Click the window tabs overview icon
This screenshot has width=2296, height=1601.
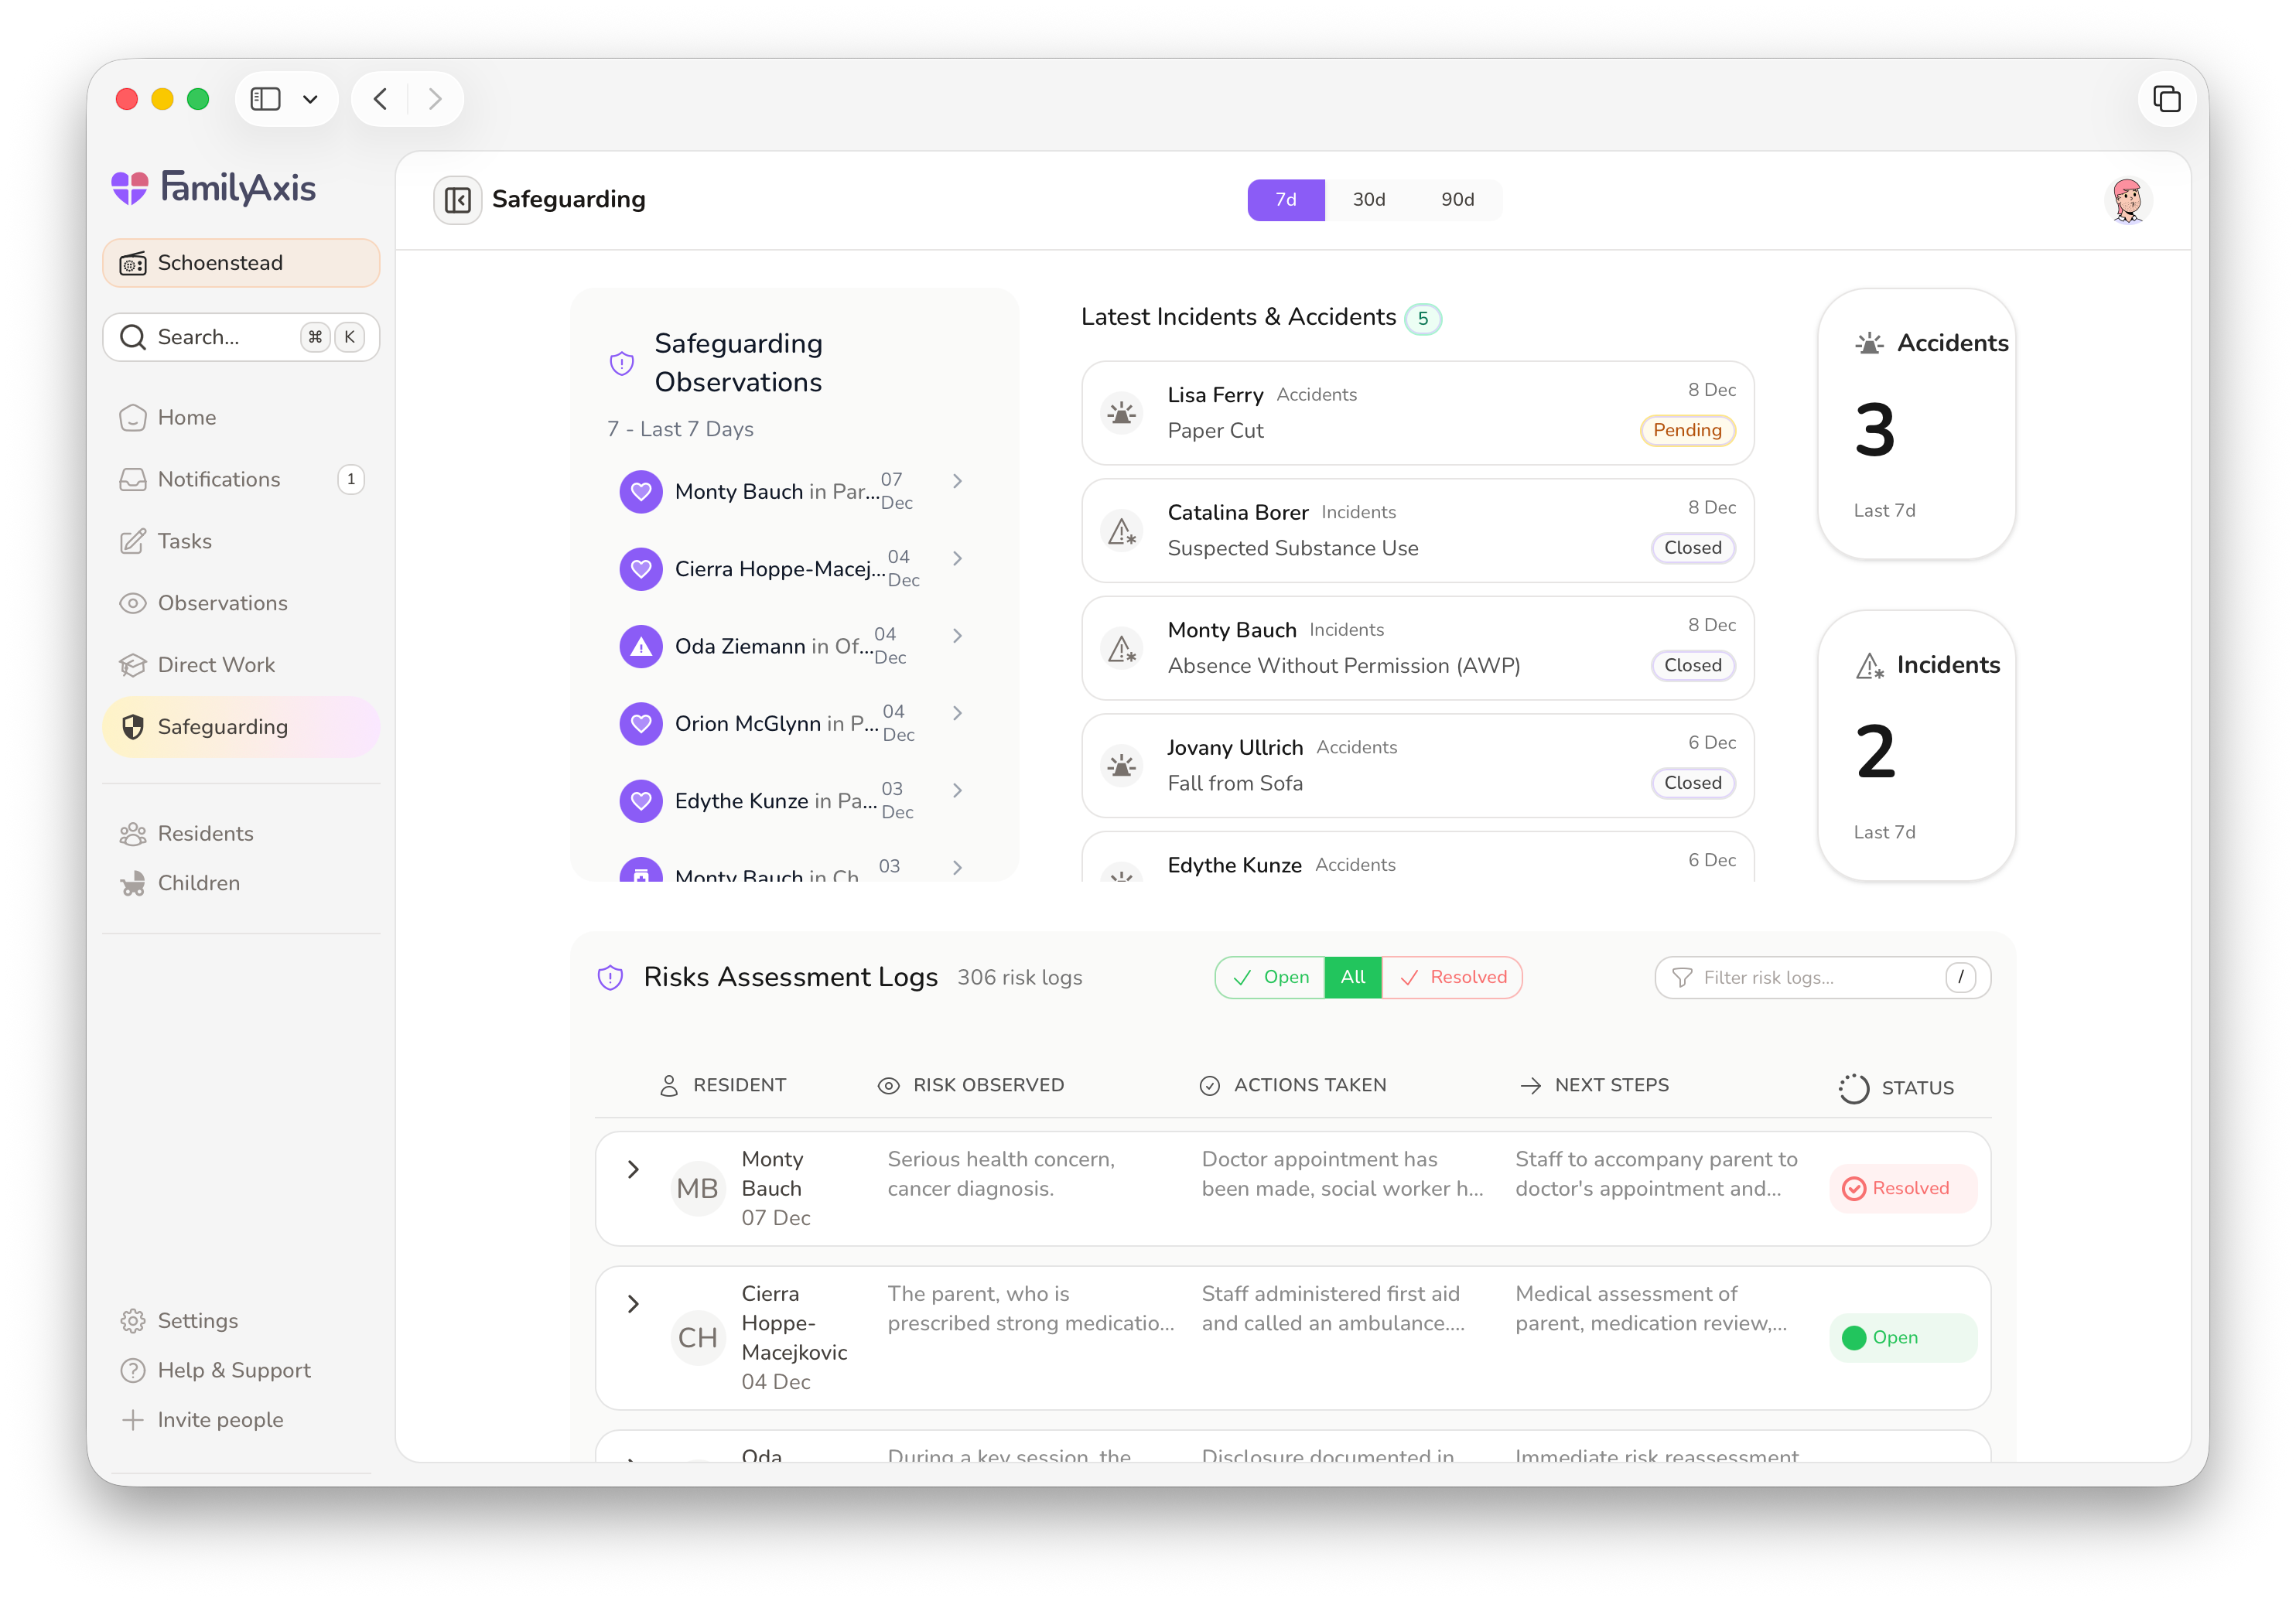[x=2166, y=99]
